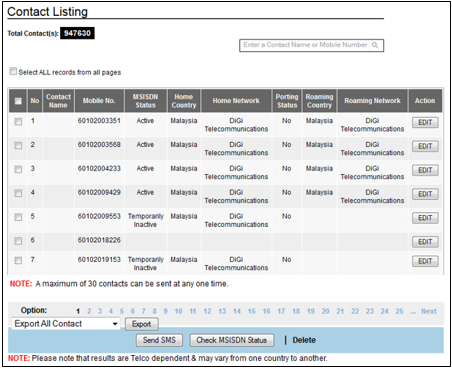Go to page 2 of contacts
This screenshot has height=369, width=452.
click(89, 311)
